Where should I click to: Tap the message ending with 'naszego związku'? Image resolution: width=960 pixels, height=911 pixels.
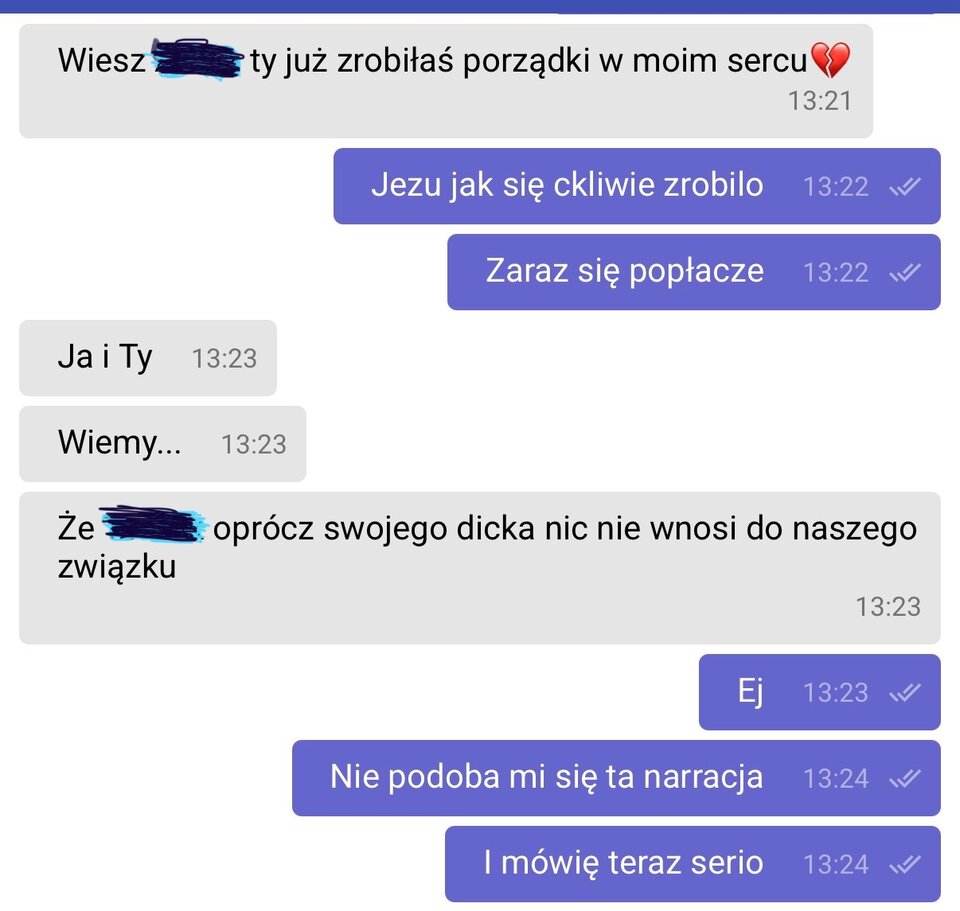point(480,568)
